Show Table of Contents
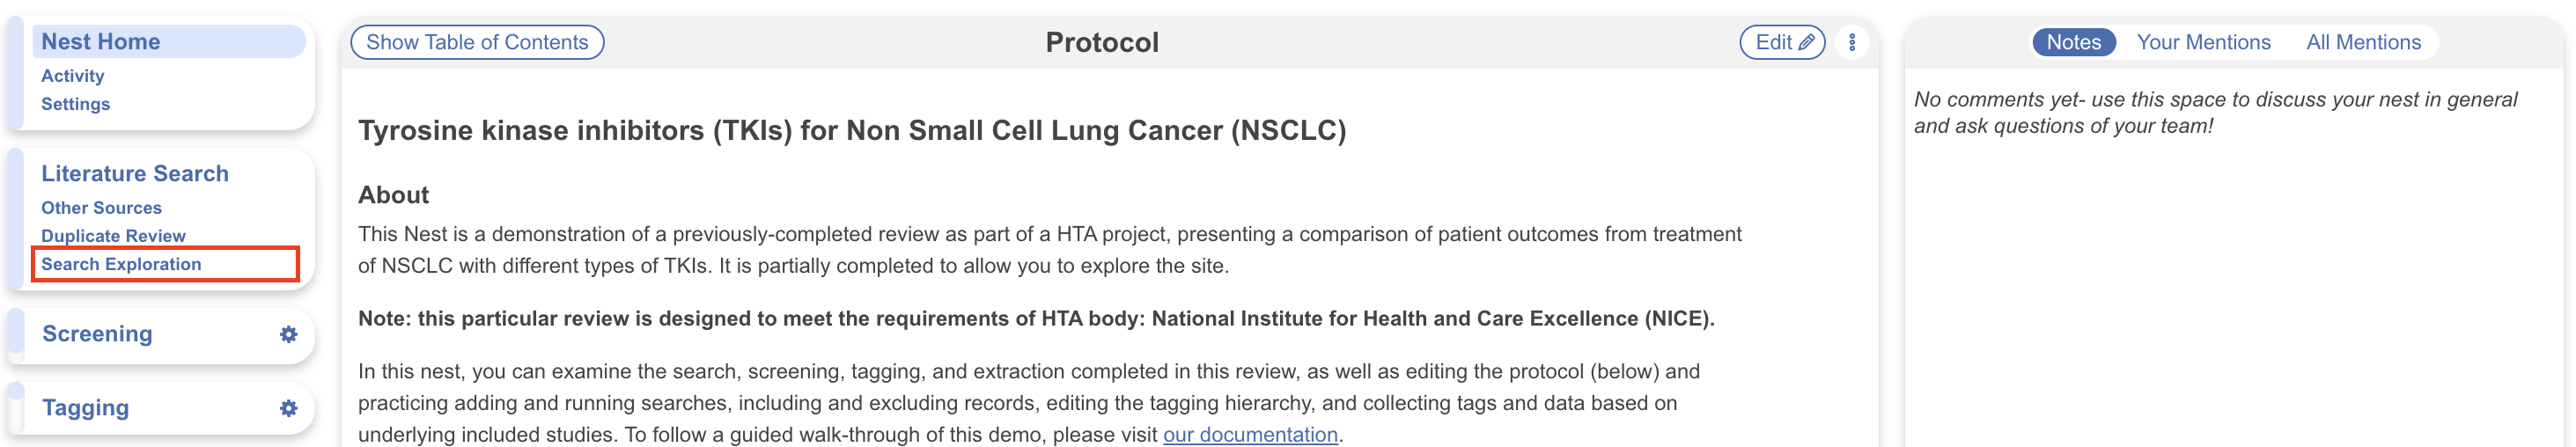2576x447 pixels. click(x=477, y=42)
